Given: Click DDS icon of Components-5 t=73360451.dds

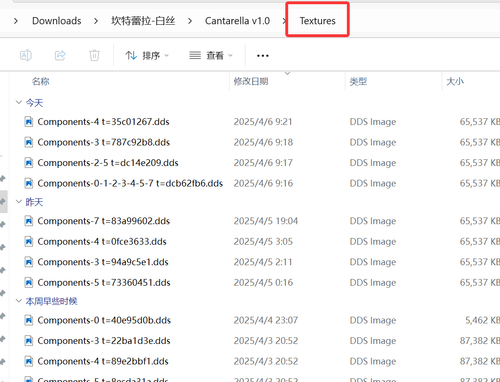Looking at the screenshot, I should tap(29, 283).
